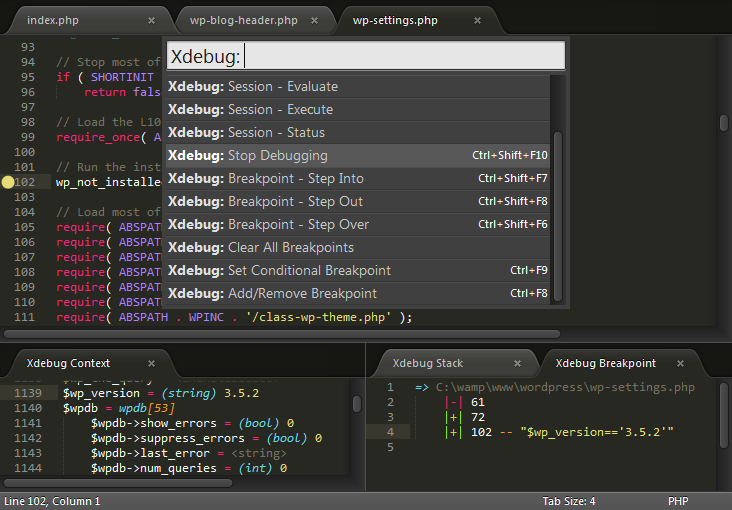Click the $wpdb->num_queries row
This screenshot has height=510, width=732.
pyautogui.click(x=189, y=468)
